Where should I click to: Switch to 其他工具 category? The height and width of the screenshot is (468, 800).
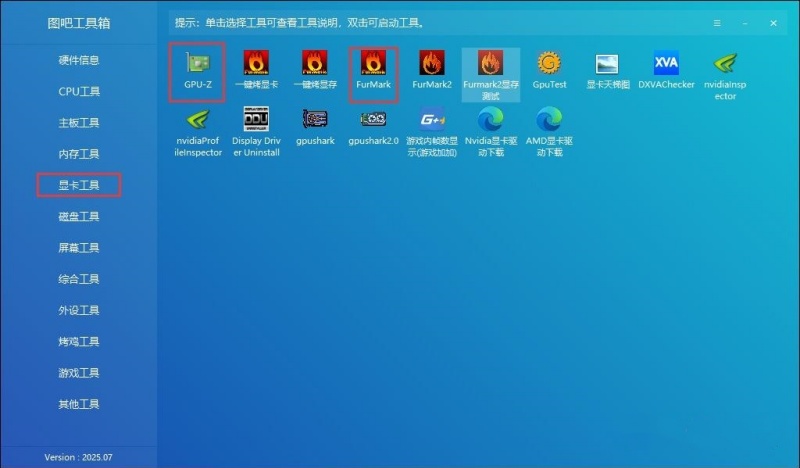tap(79, 404)
